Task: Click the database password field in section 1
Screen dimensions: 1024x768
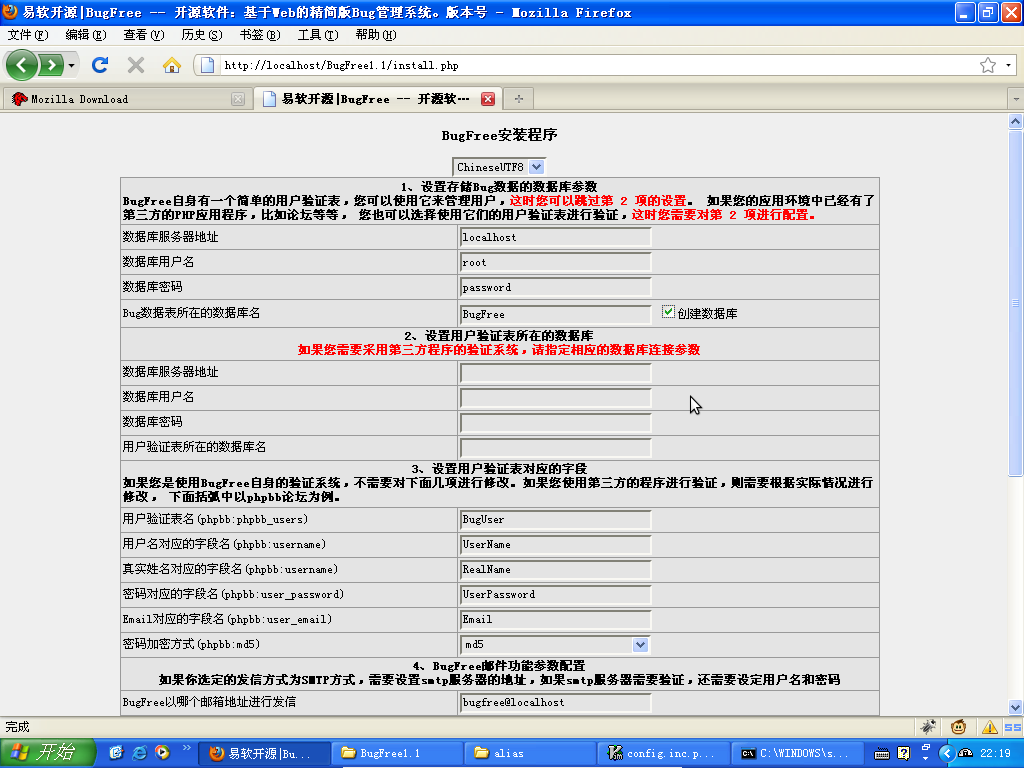Action: 555,287
